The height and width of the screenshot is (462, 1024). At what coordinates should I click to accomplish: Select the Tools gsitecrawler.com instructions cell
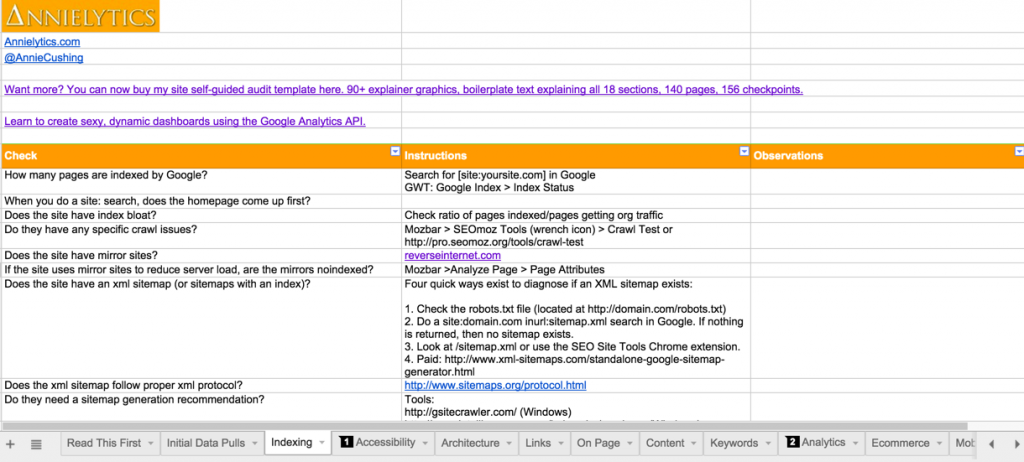click(576, 406)
